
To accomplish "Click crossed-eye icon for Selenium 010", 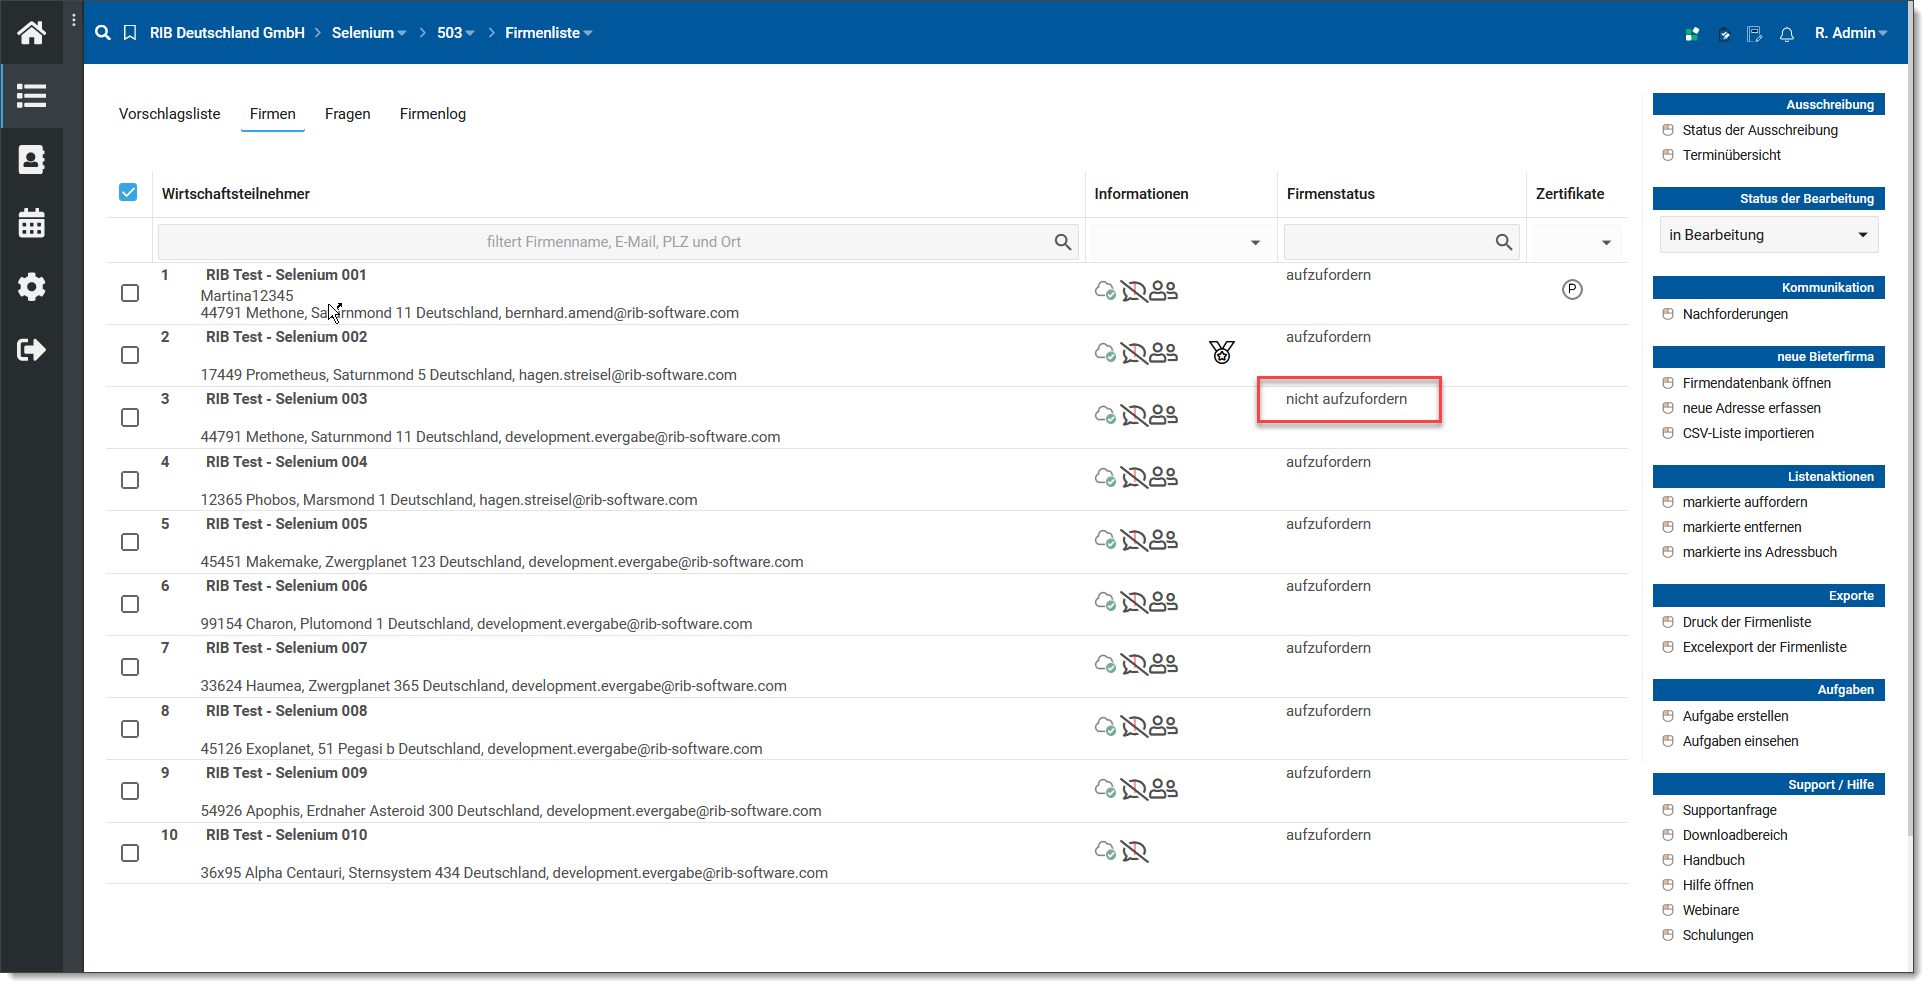I will point(1134,851).
